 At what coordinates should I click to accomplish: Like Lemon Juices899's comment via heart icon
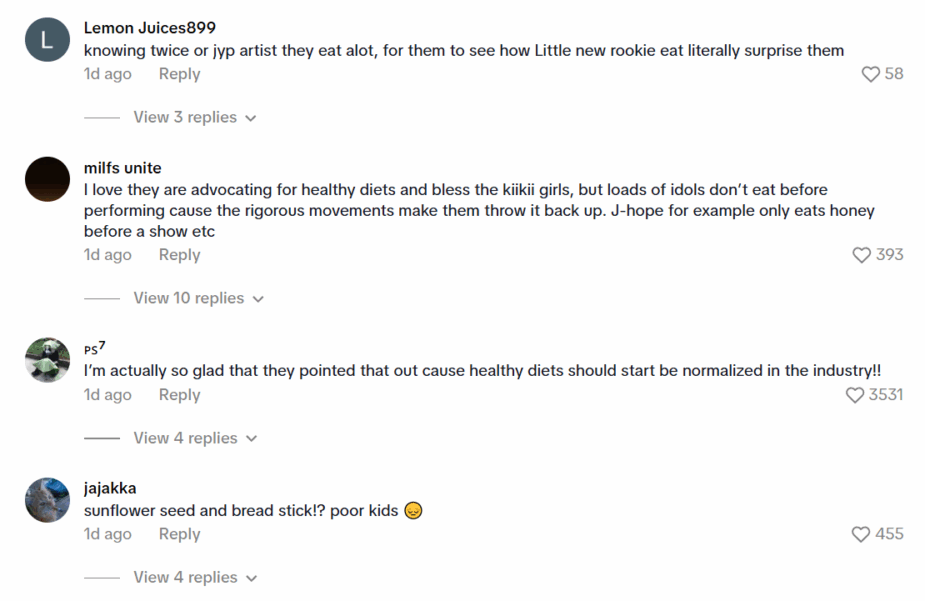(870, 74)
